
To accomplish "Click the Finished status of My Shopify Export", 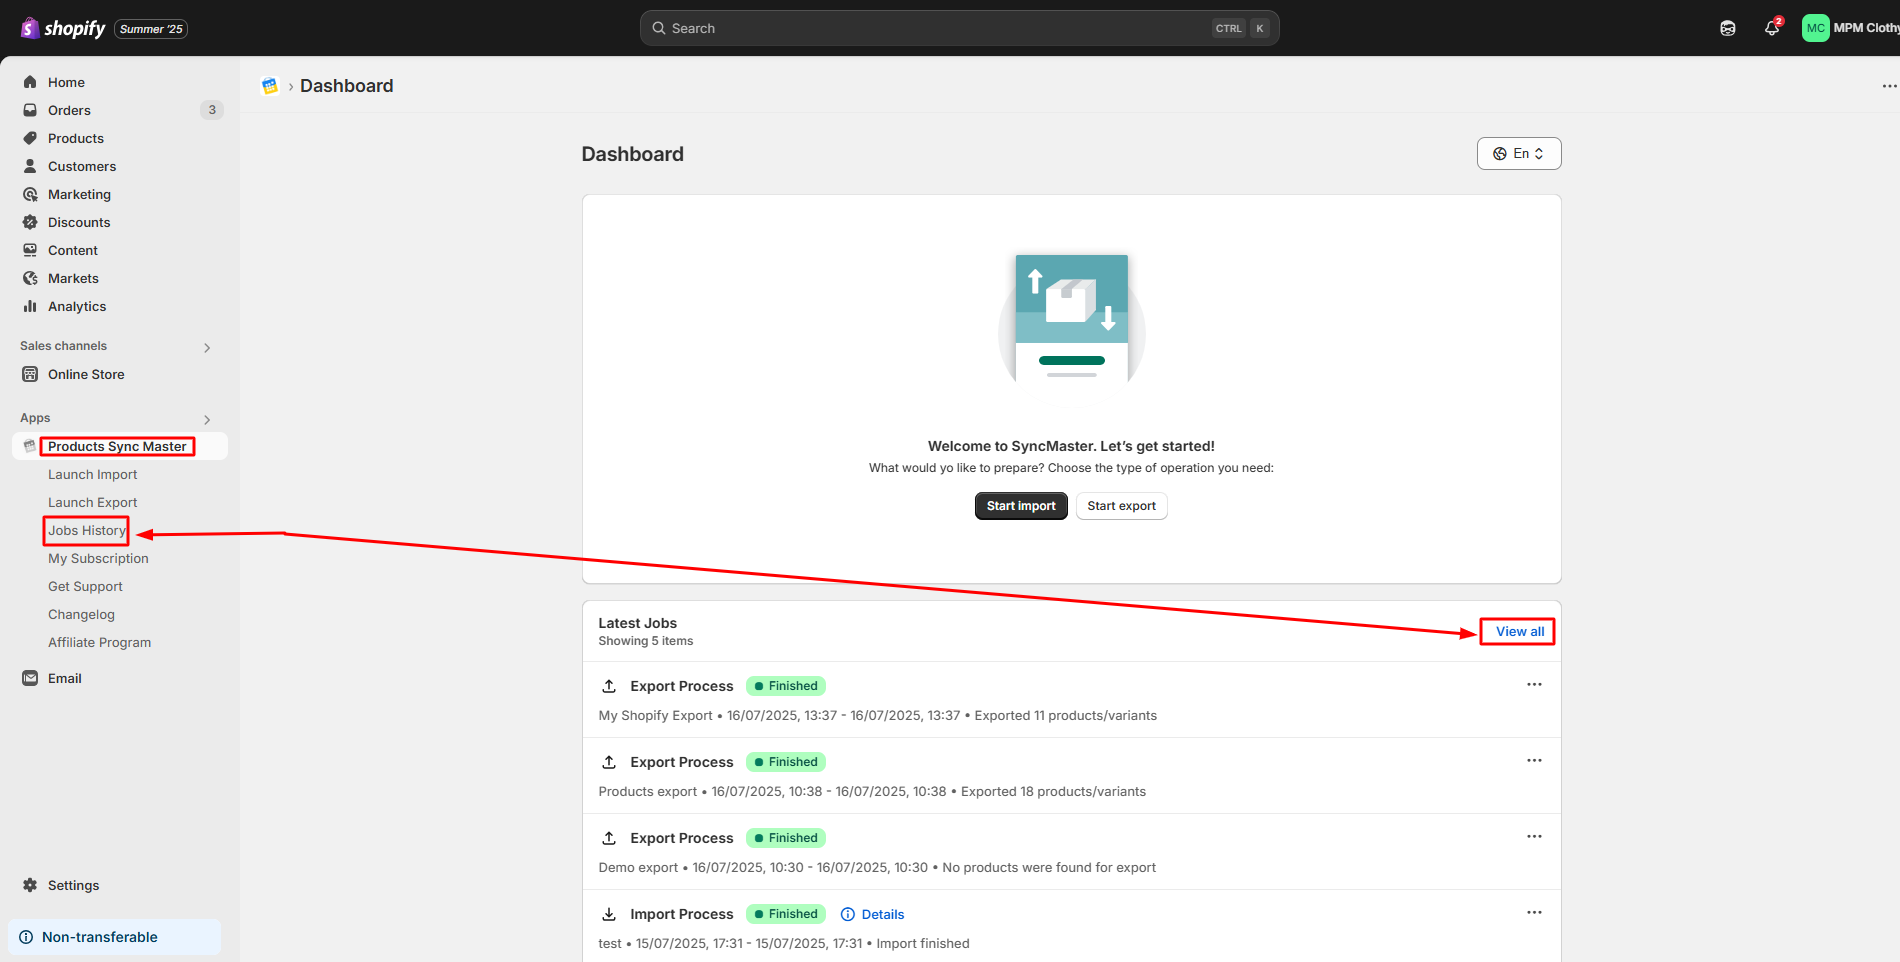I will [786, 686].
